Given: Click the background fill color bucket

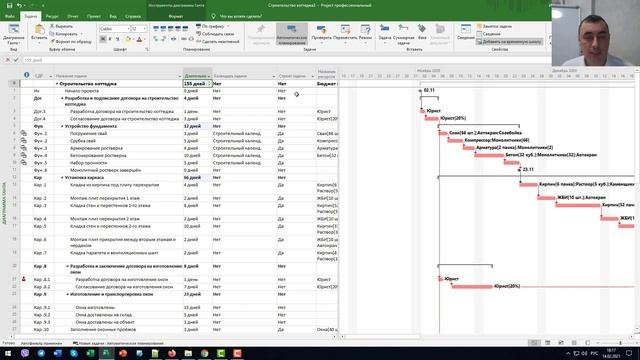Looking at the screenshot, I should click(128, 39).
